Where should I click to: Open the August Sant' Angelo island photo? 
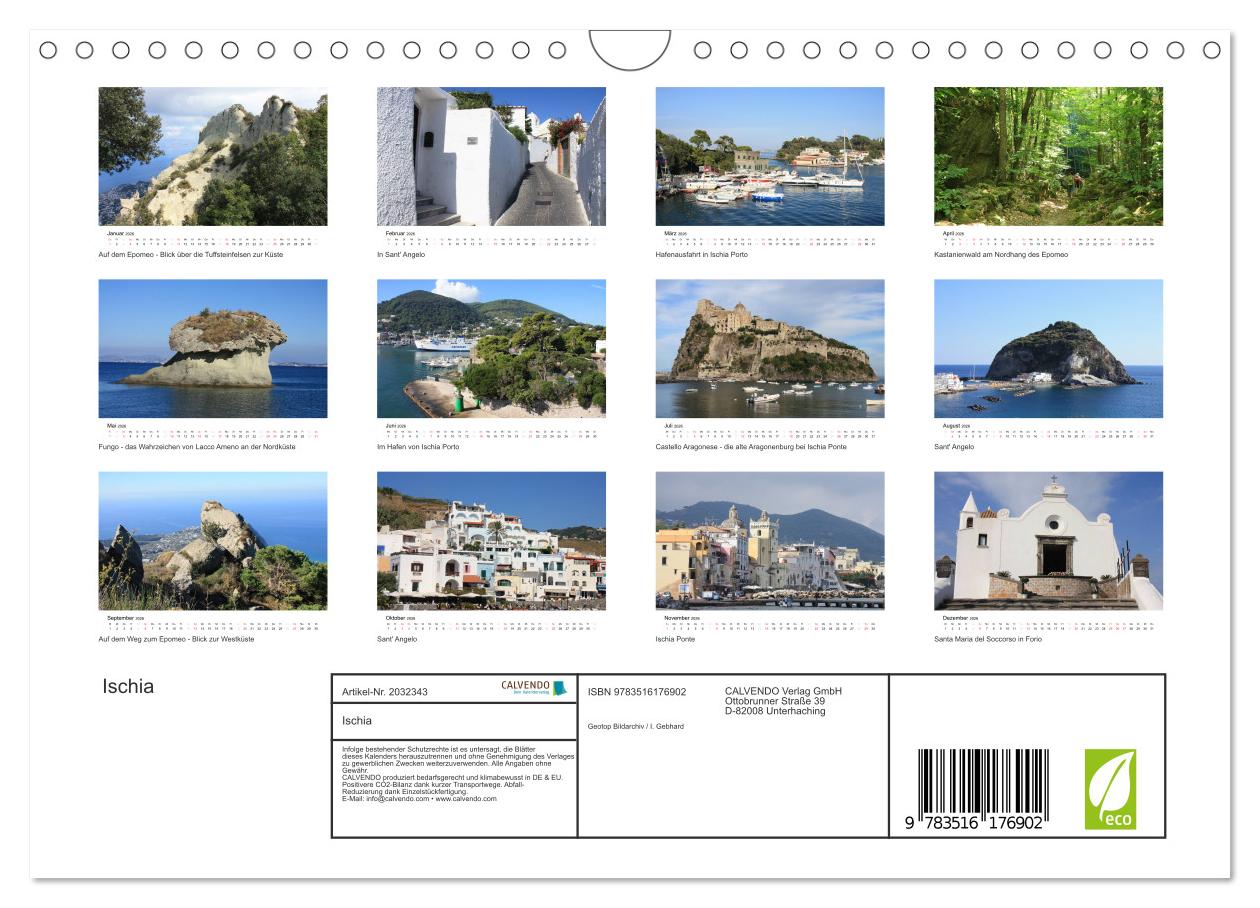[1048, 348]
